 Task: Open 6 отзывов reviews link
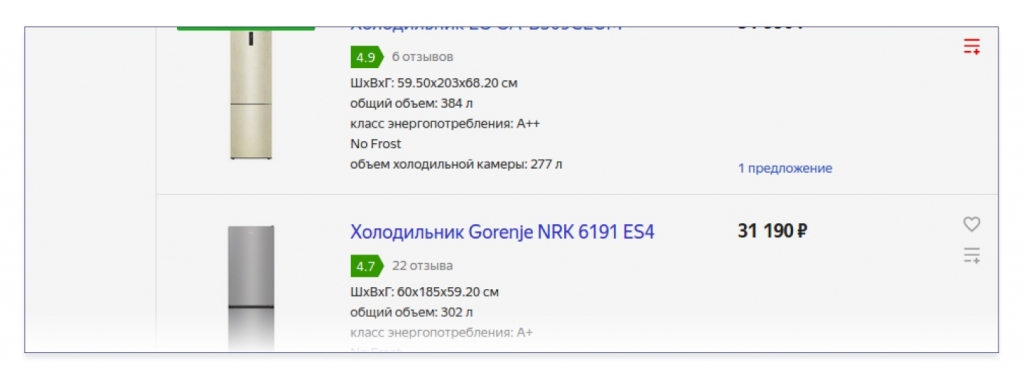coord(423,57)
